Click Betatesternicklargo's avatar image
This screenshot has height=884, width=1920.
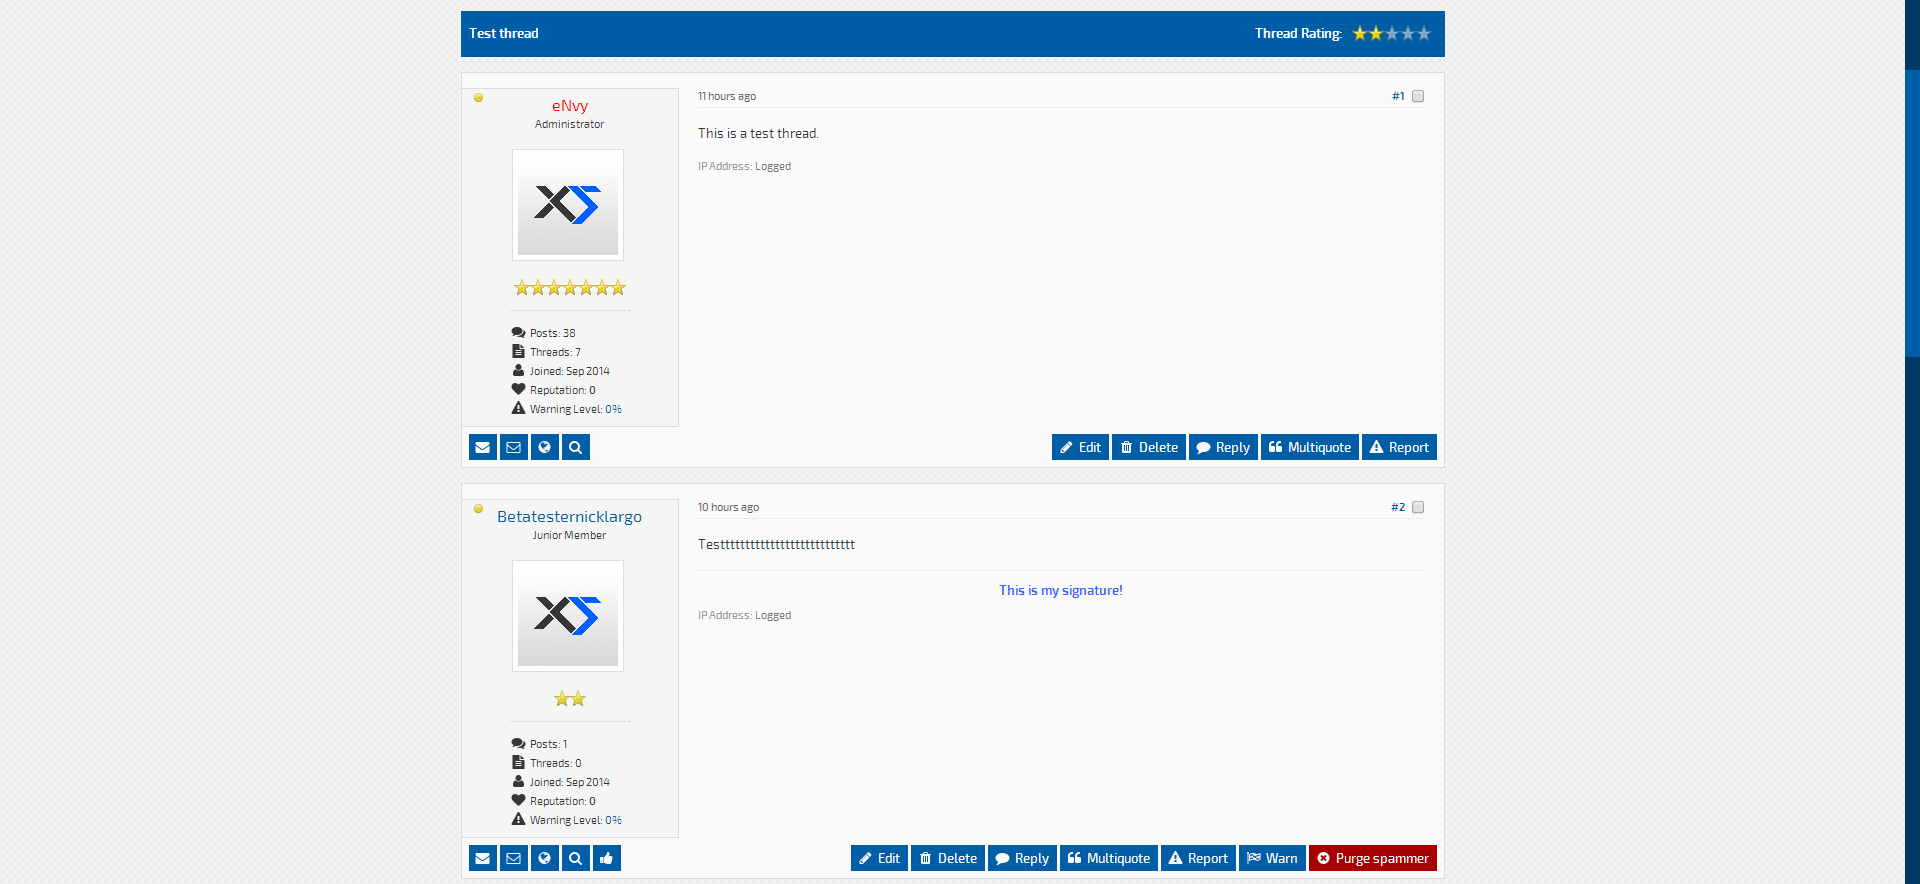568,616
